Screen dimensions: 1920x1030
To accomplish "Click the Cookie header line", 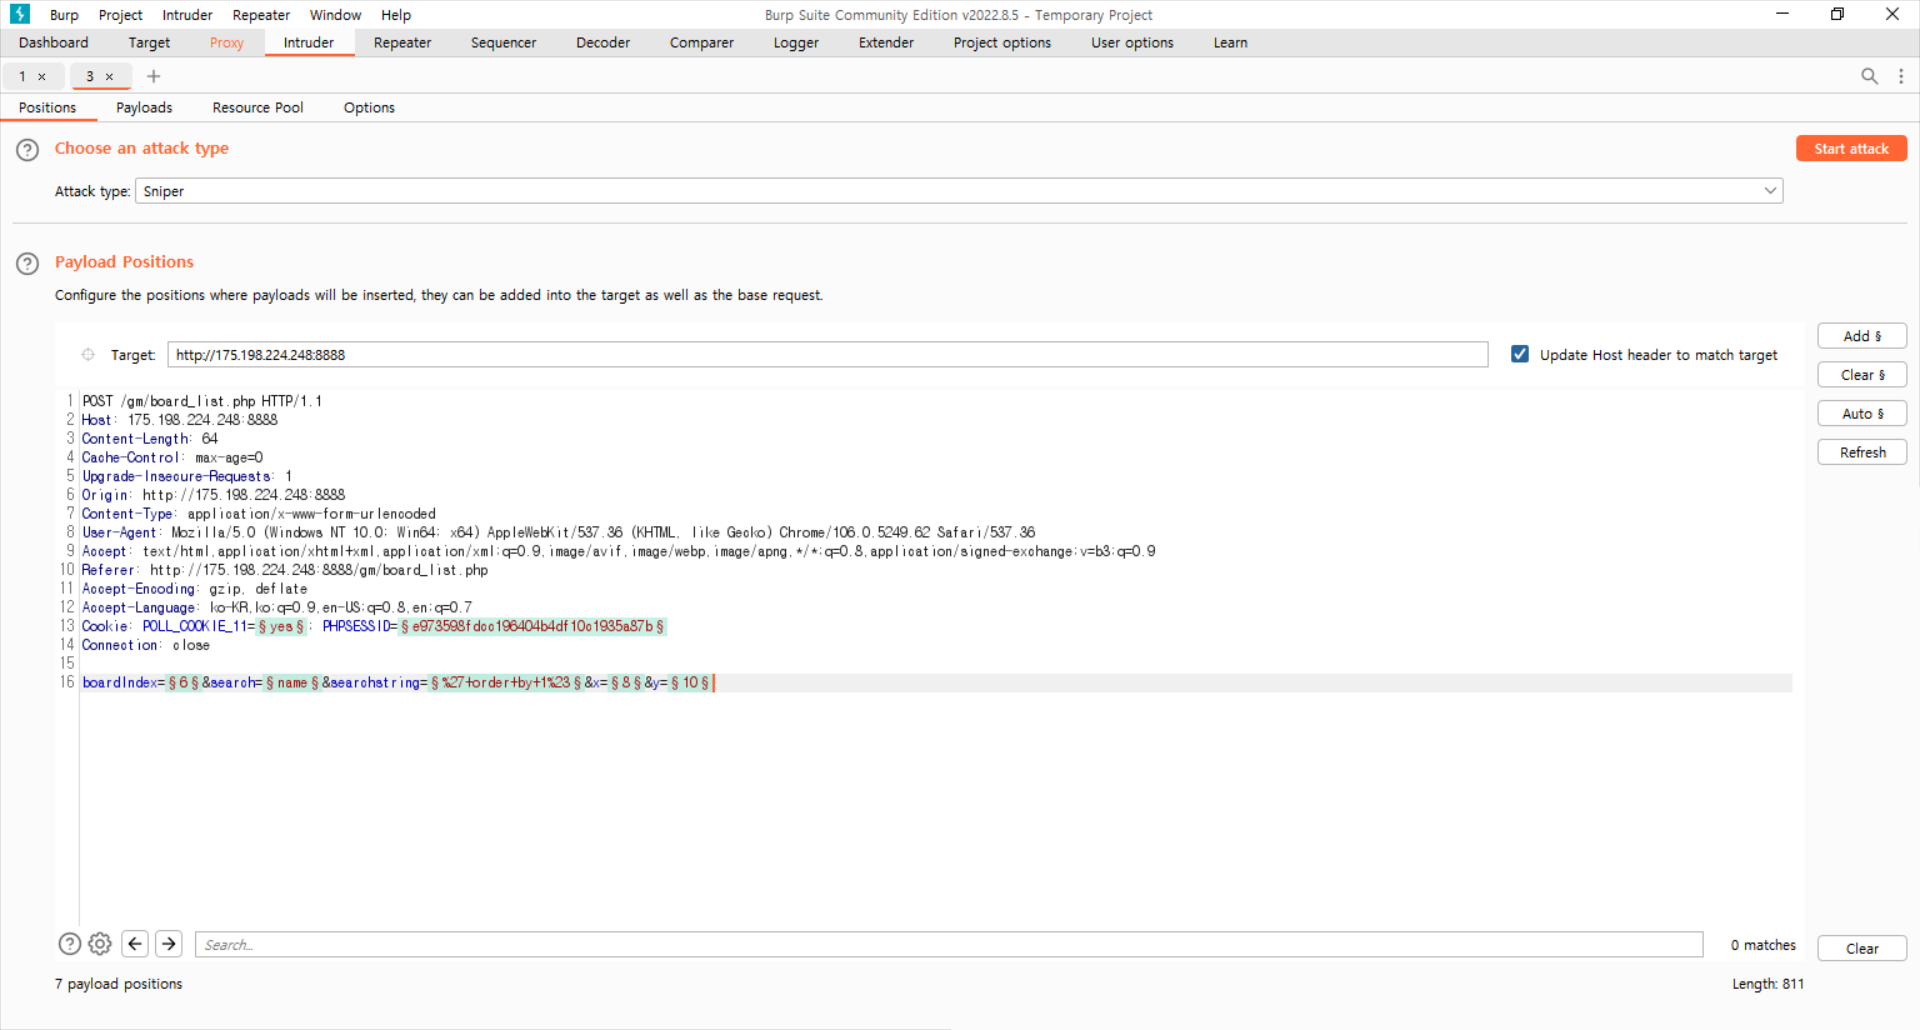I will 374,627.
